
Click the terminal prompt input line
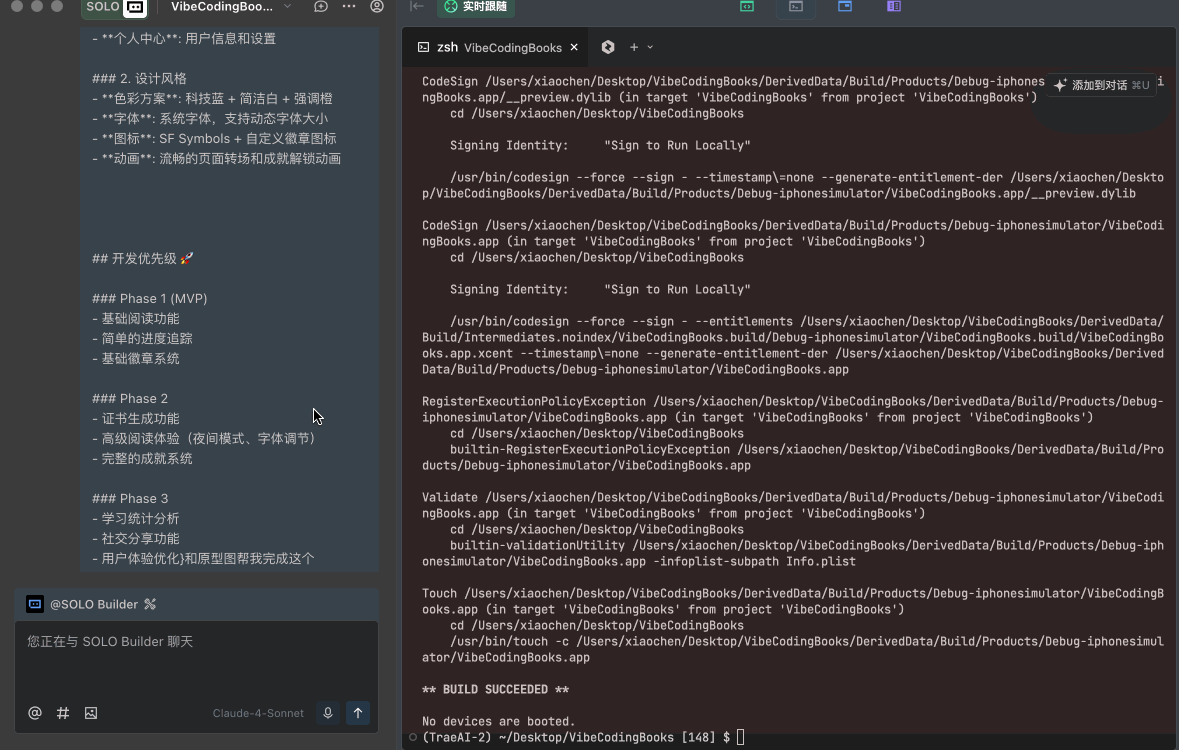(x=583, y=737)
